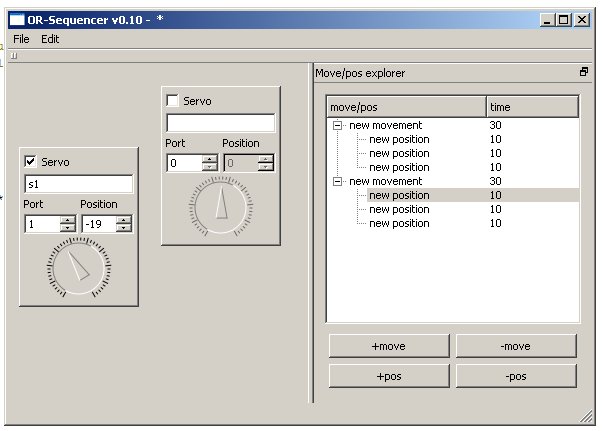Decrease the s1 servo Position value
This screenshot has height=431, width=602.
coord(124,228)
